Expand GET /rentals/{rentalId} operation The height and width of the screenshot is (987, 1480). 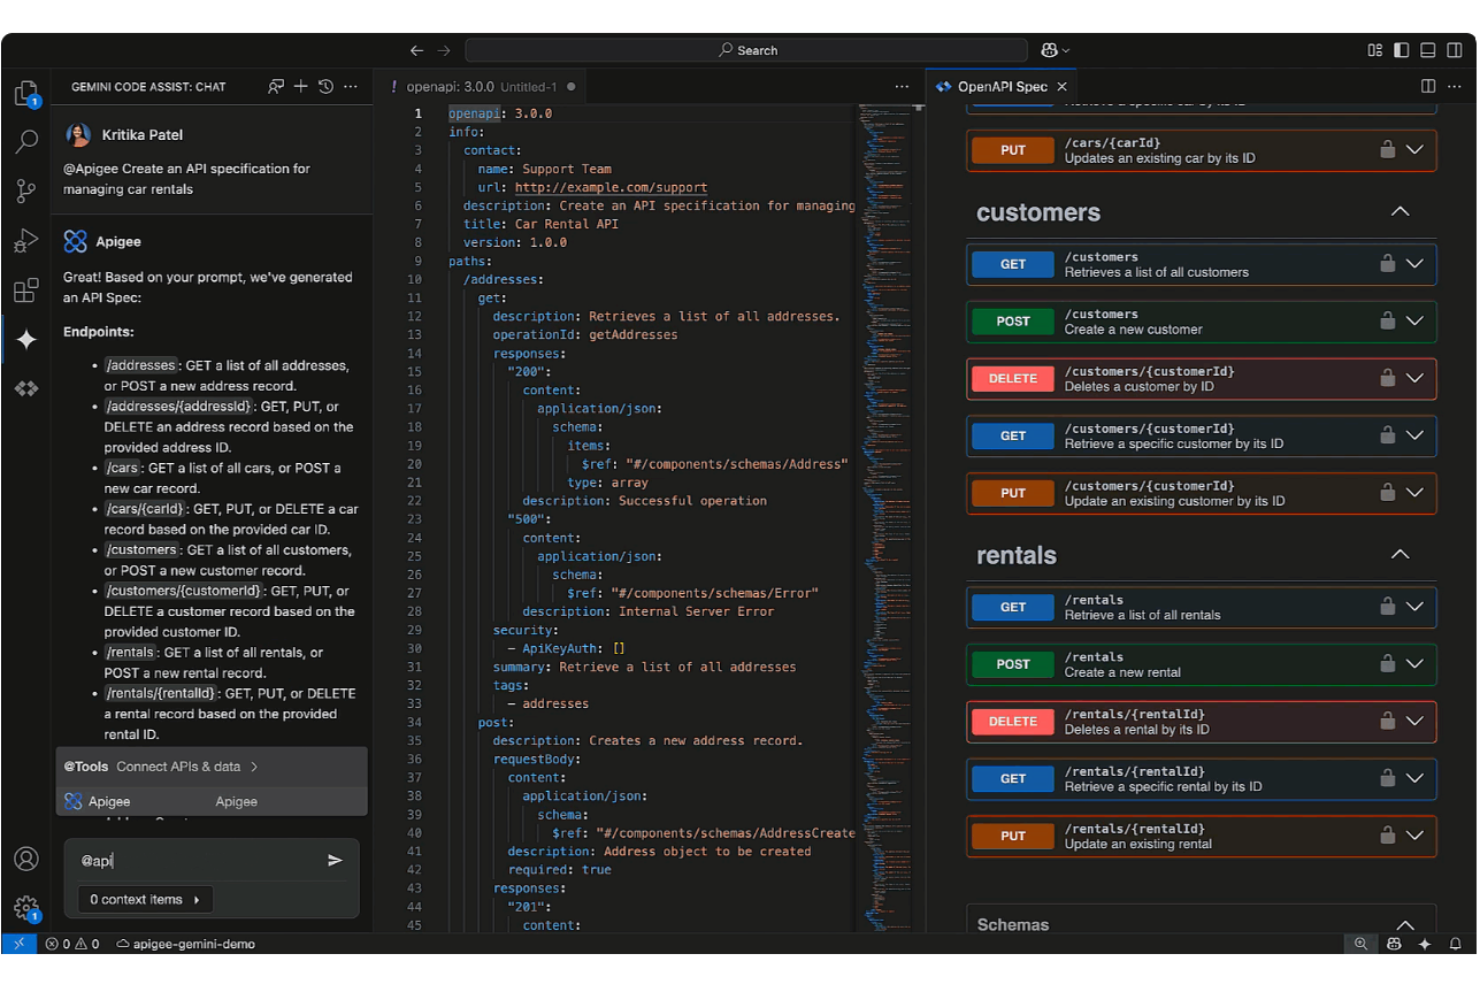[x=1415, y=777]
